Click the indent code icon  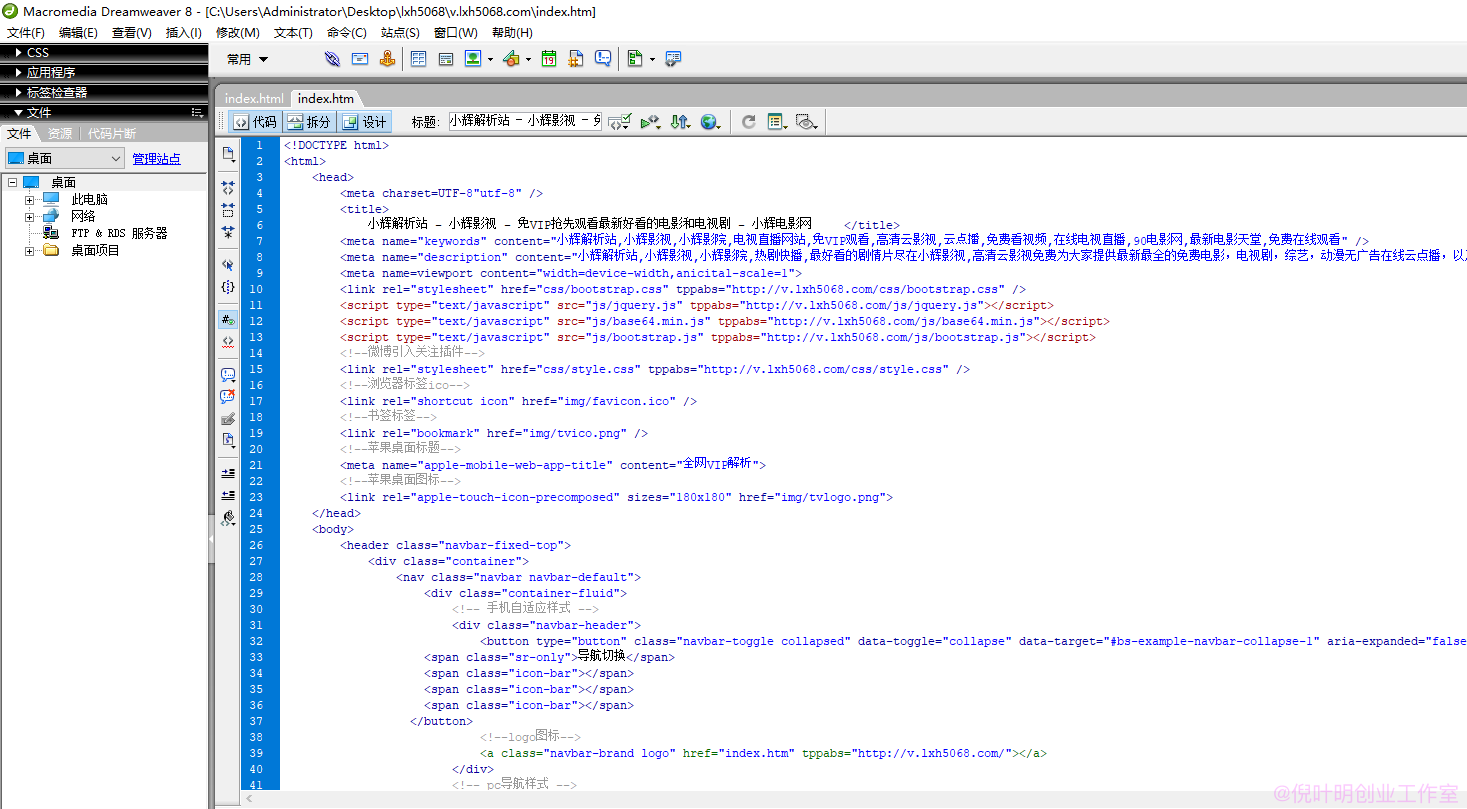(x=228, y=473)
